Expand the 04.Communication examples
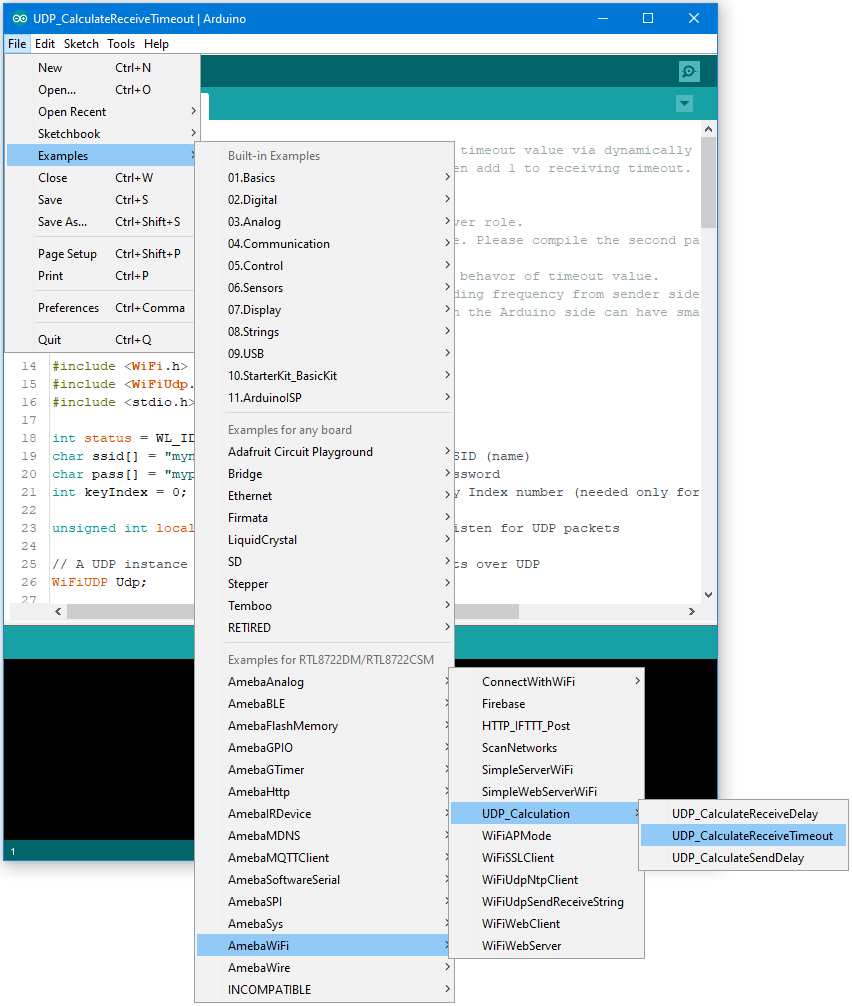Screen dimensions: 852x1006 coord(325,244)
